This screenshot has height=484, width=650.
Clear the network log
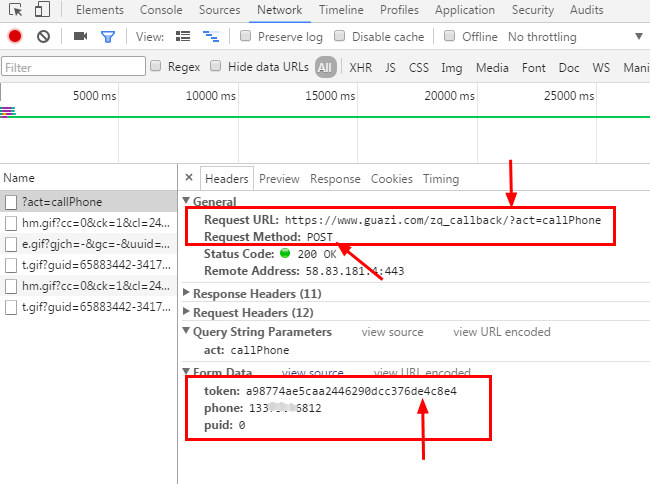click(43, 37)
